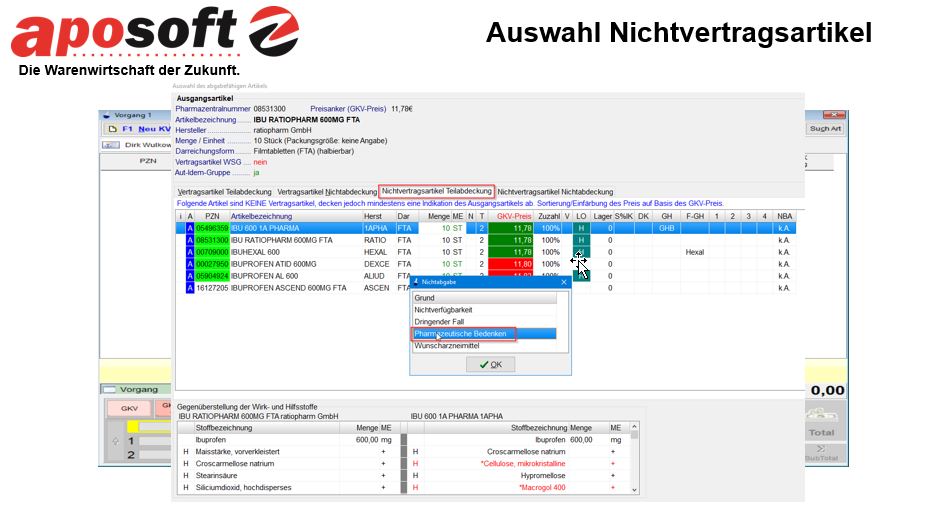This screenshot has height=515, width=933.
Task: Click Maisstärke, vorverkleistert ingredient row
Action: [x=288, y=452]
